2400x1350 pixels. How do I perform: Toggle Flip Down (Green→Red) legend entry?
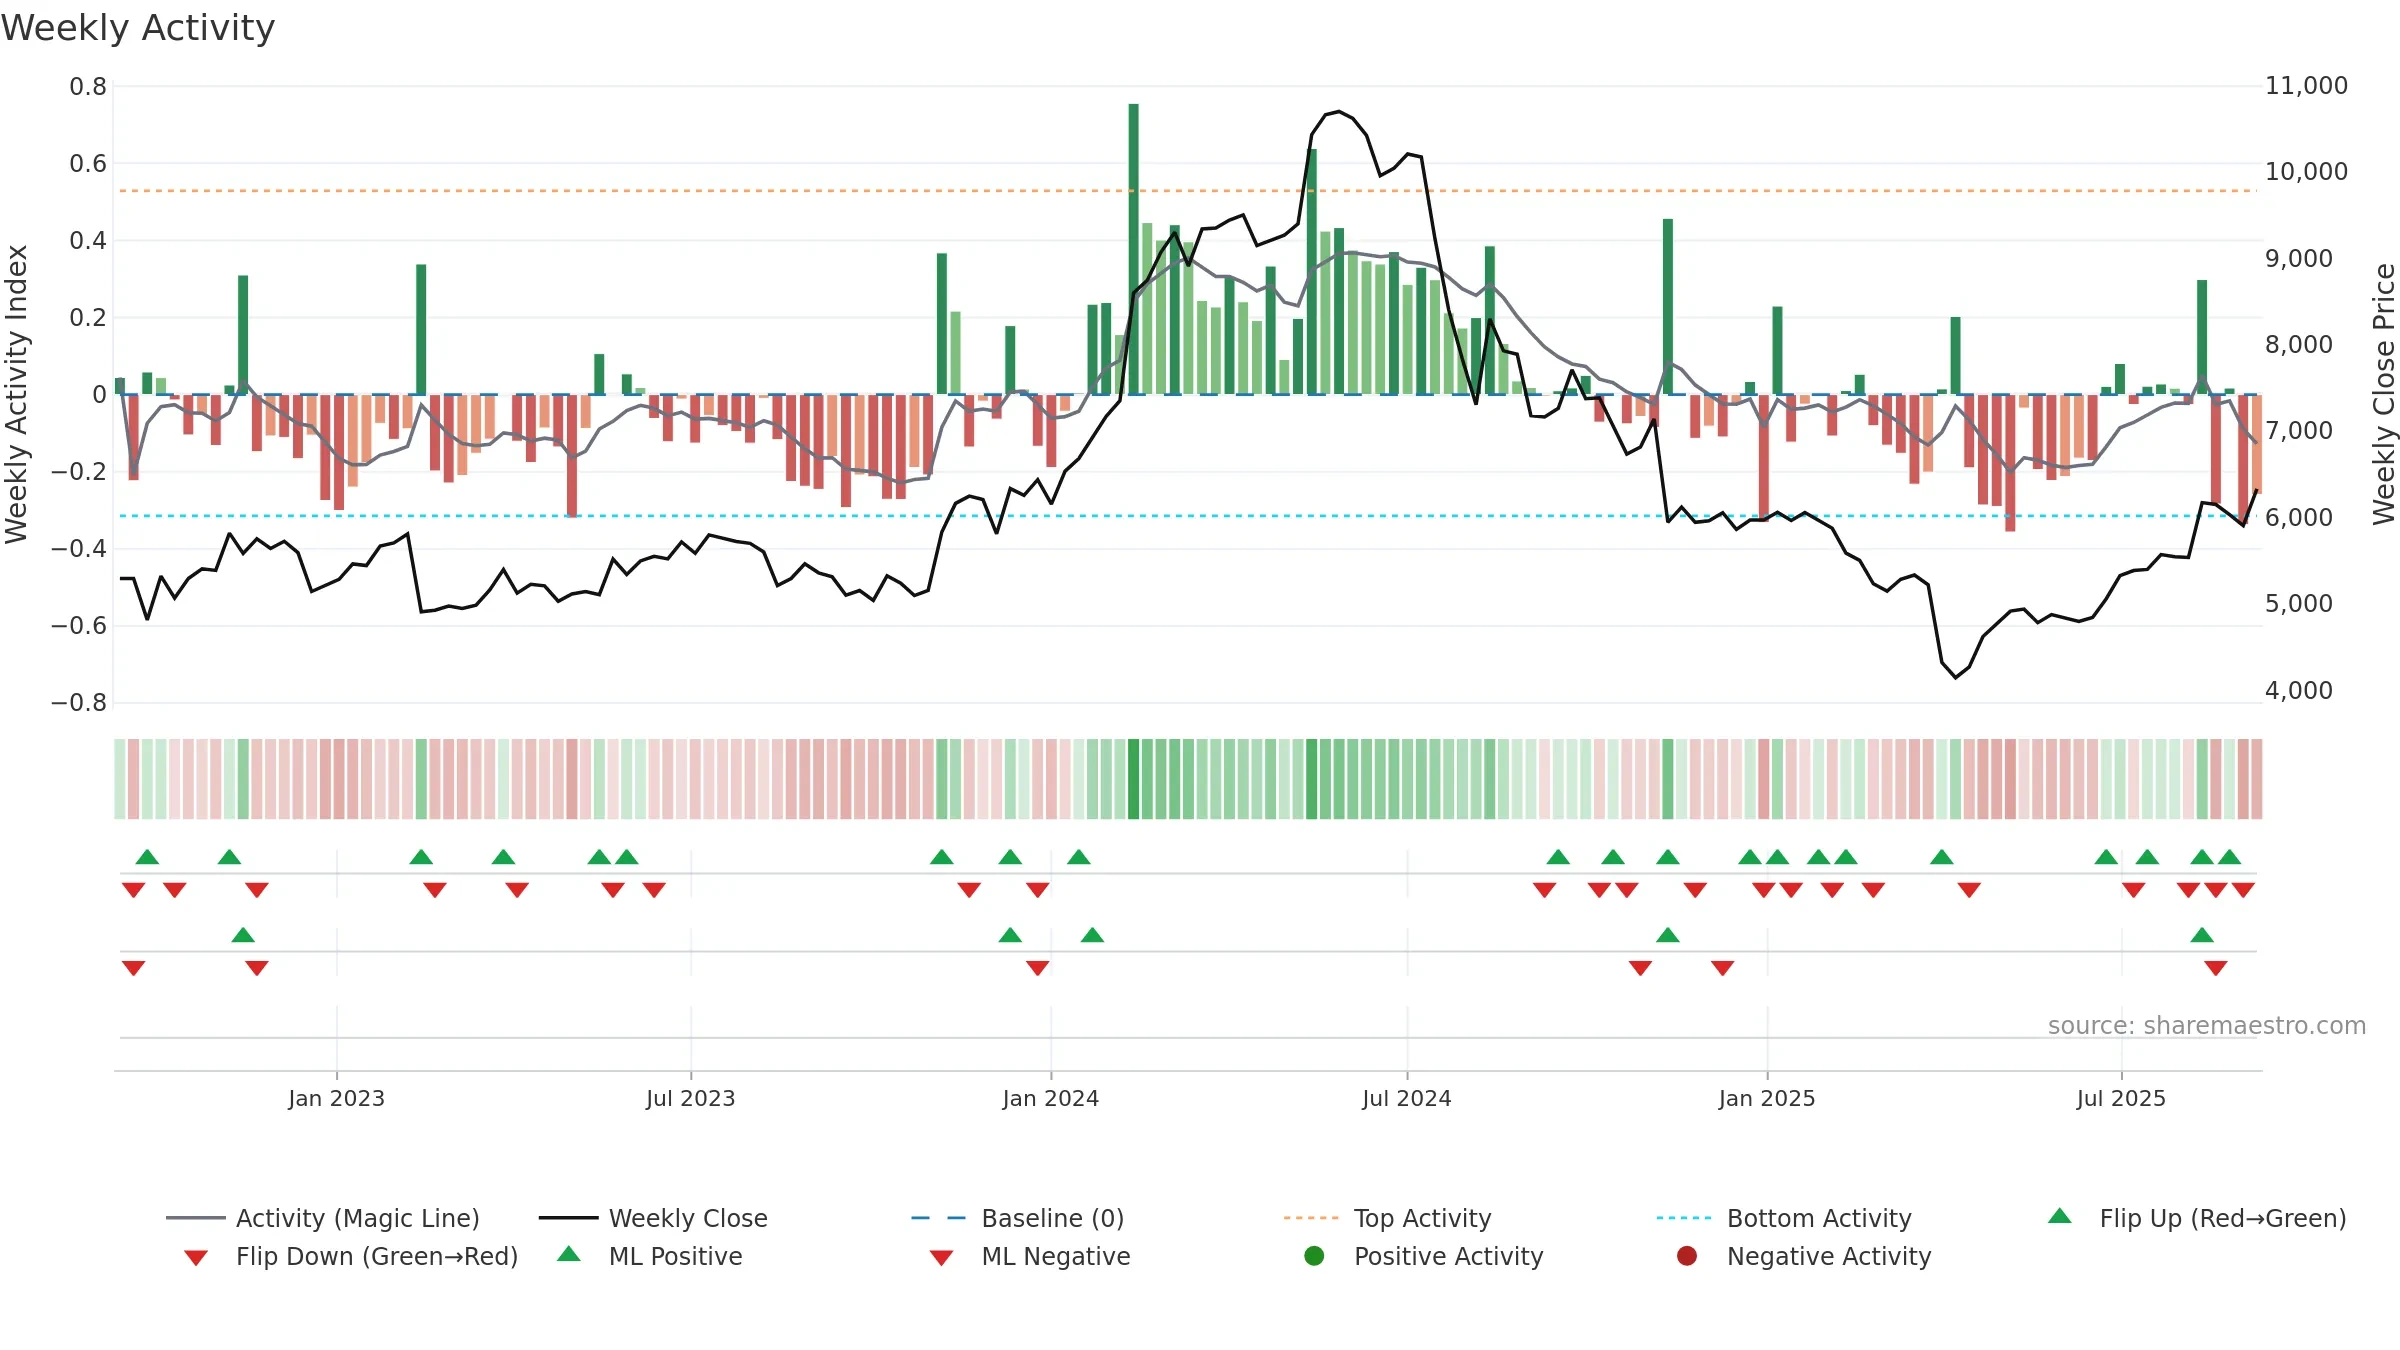point(351,1256)
